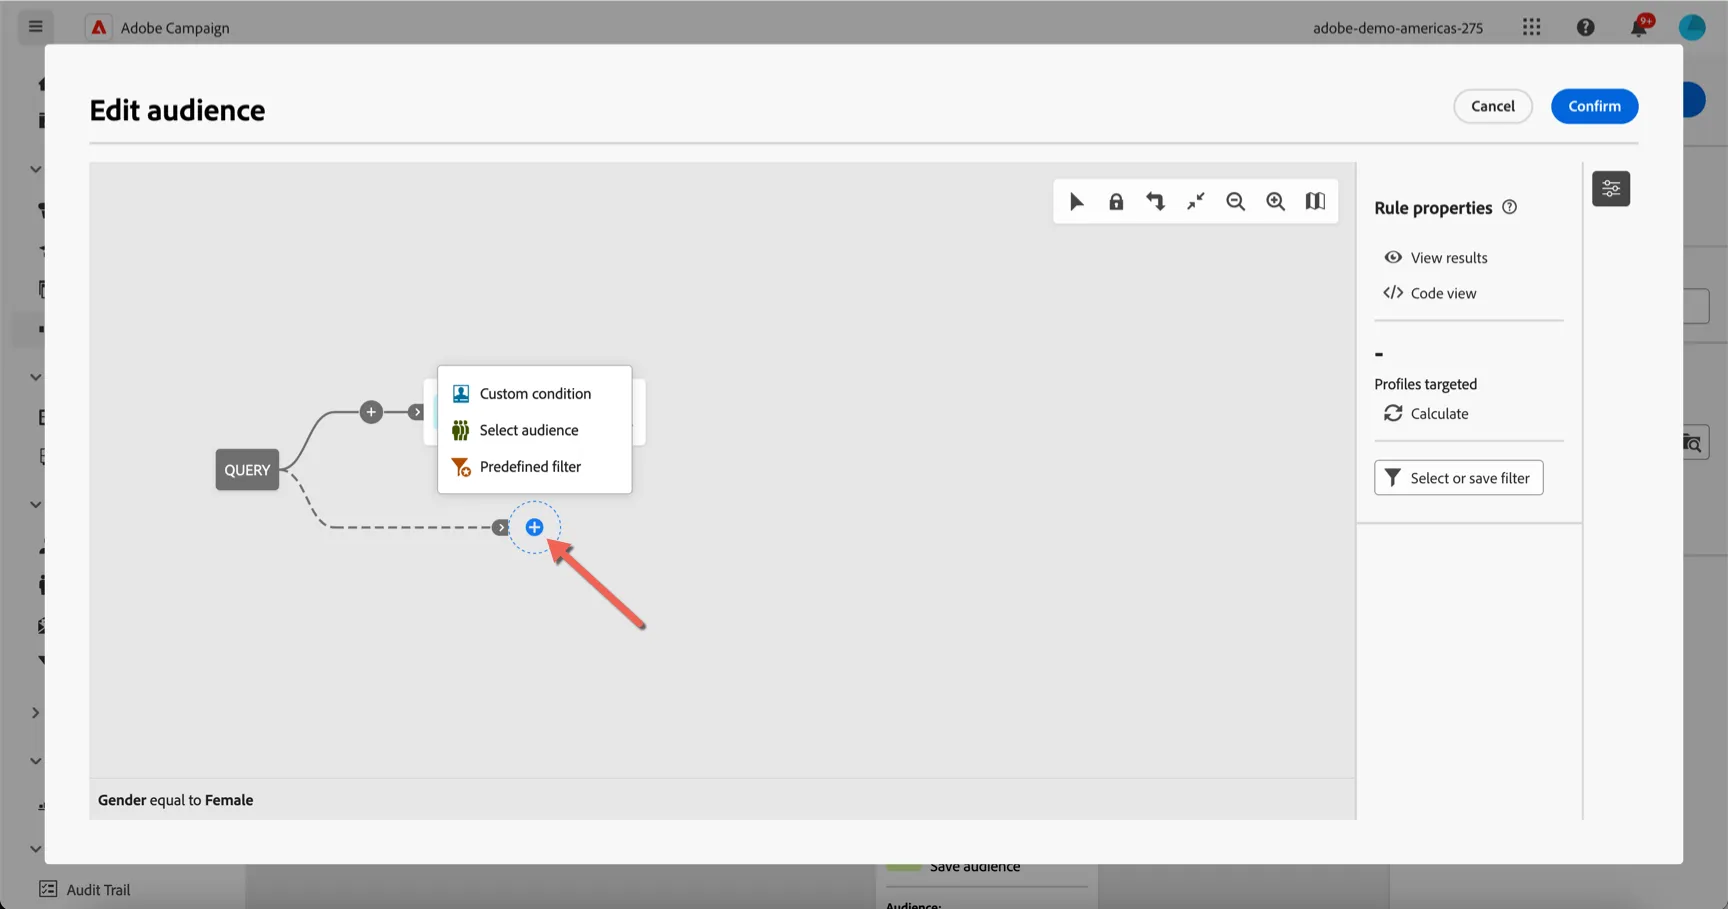Screen dimensions: 1728x909
Task: Confirm the audience edits
Action: coord(1594,106)
